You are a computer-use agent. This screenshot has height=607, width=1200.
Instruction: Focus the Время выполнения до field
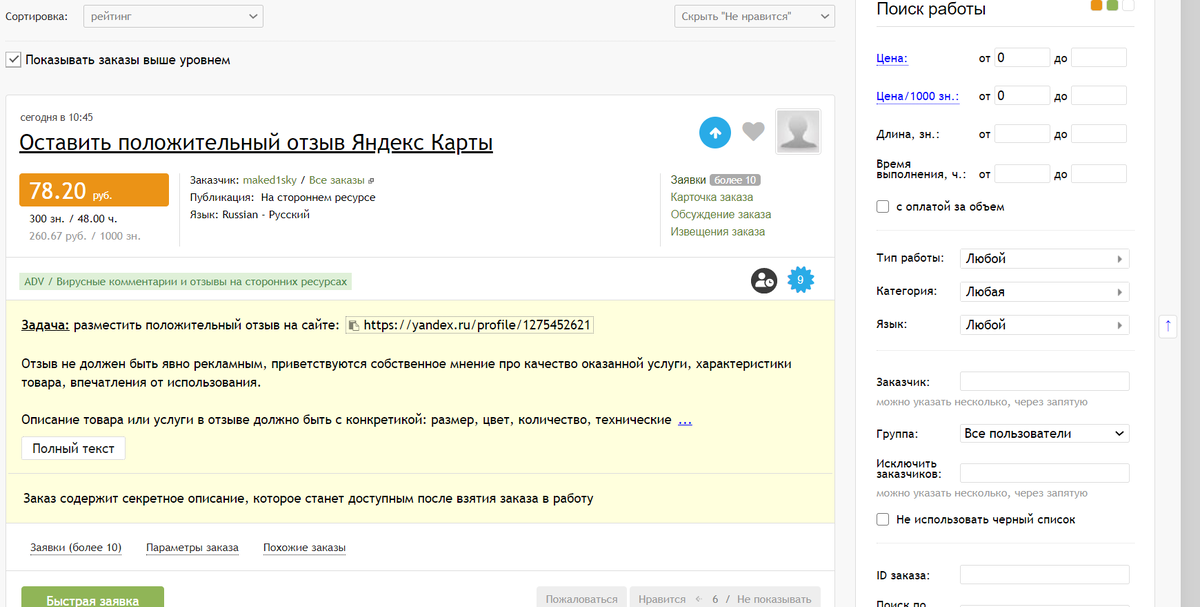click(x=1099, y=174)
